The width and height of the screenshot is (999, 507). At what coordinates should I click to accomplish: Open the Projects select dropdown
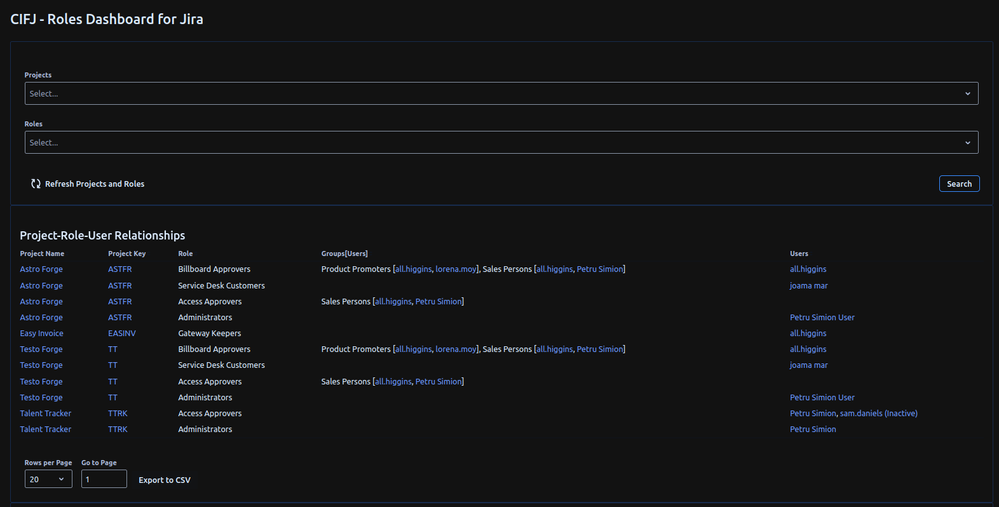pyautogui.click(x=501, y=94)
